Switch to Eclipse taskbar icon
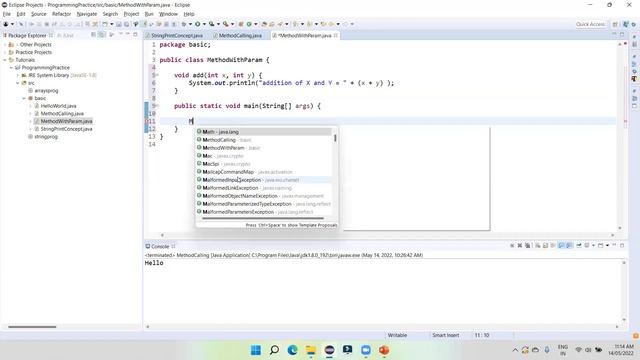This screenshot has height=360, width=640. [329, 350]
